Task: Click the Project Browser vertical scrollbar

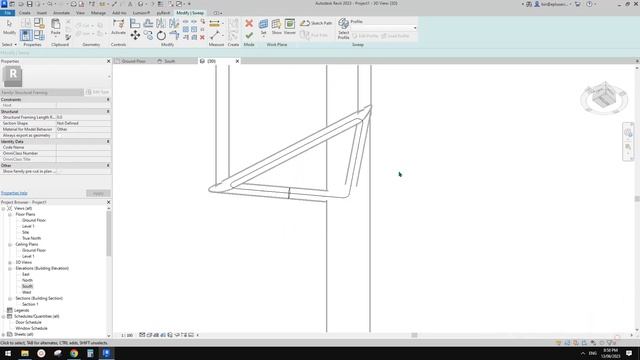Action: click(x=109, y=235)
